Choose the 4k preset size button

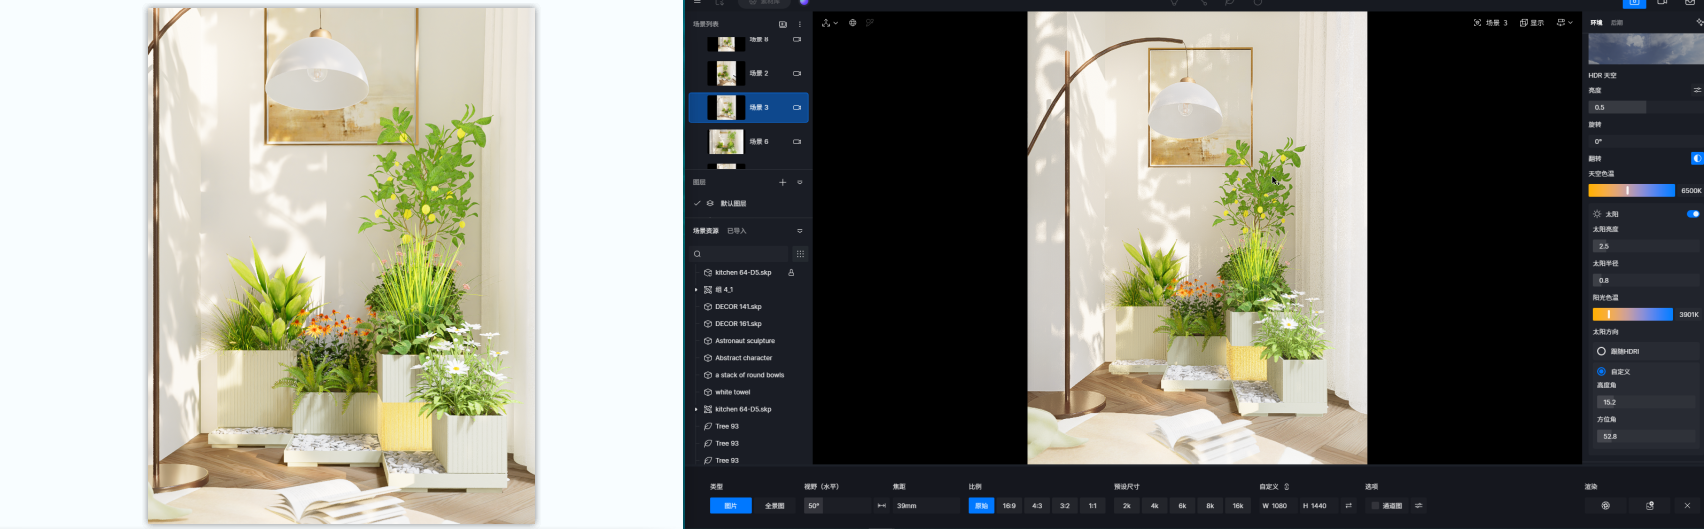point(1154,506)
